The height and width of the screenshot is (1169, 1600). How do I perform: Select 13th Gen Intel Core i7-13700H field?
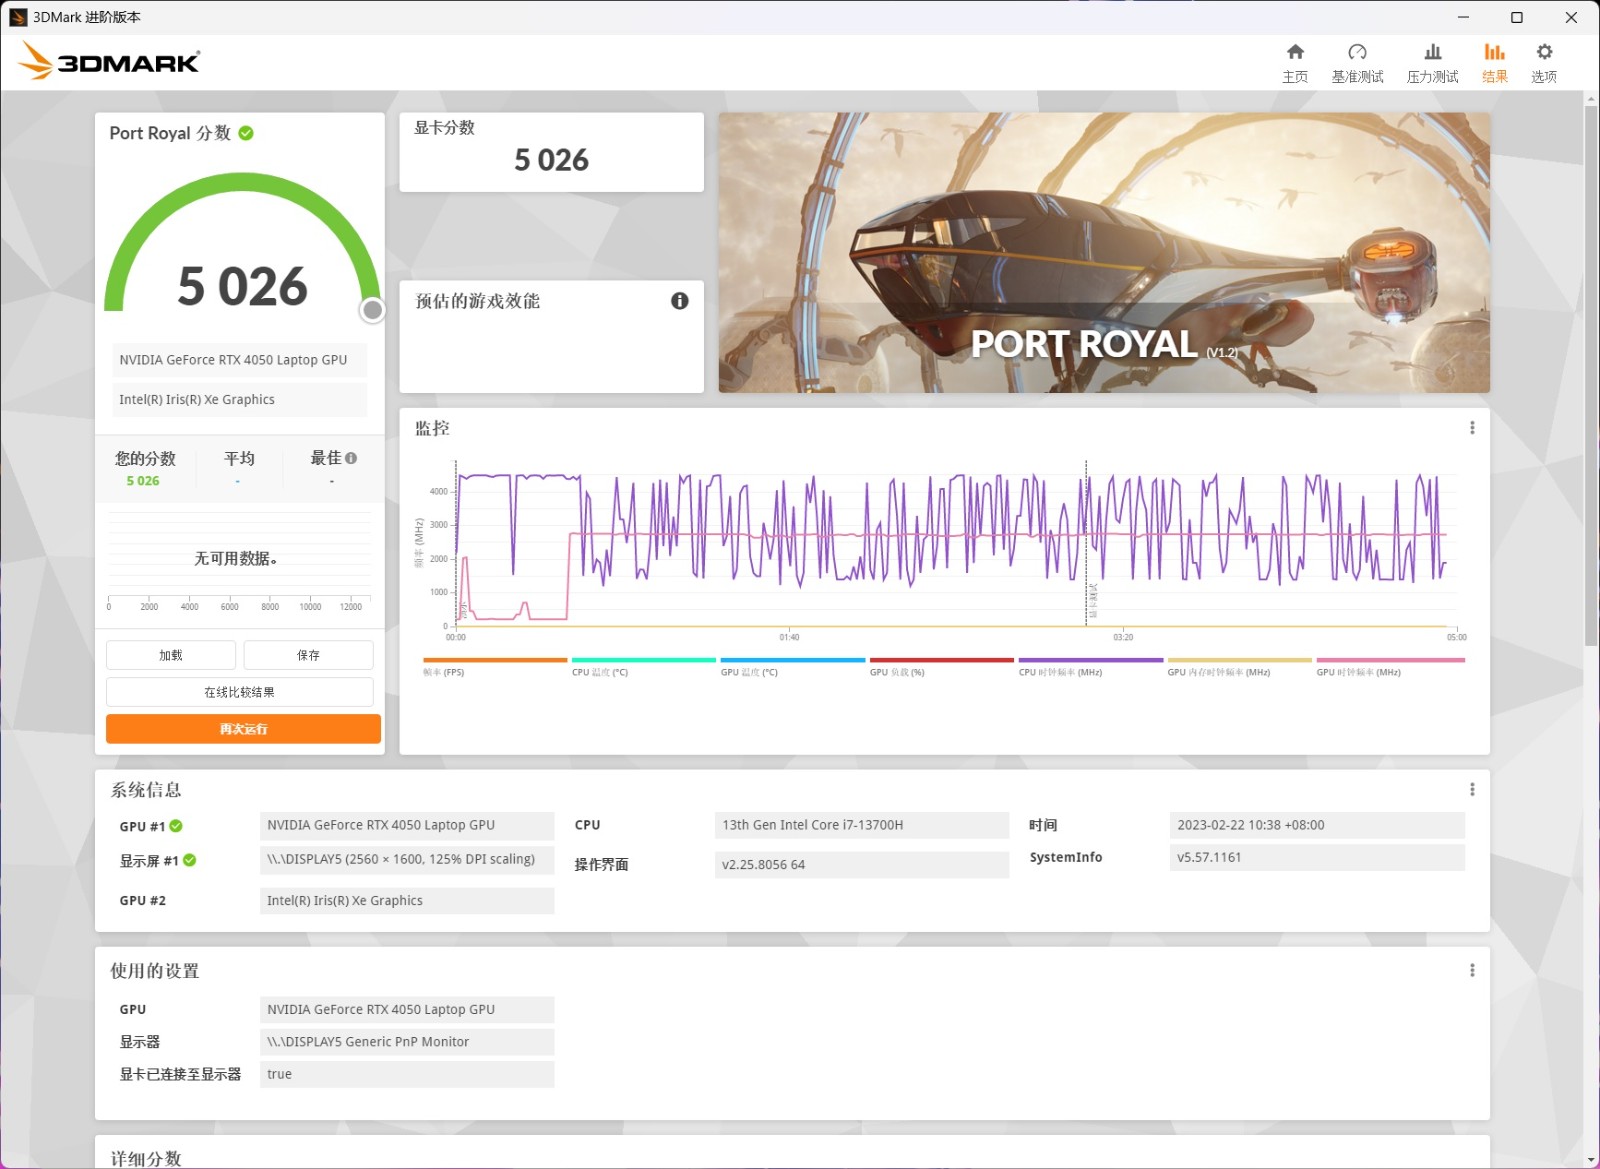tap(862, 825)
